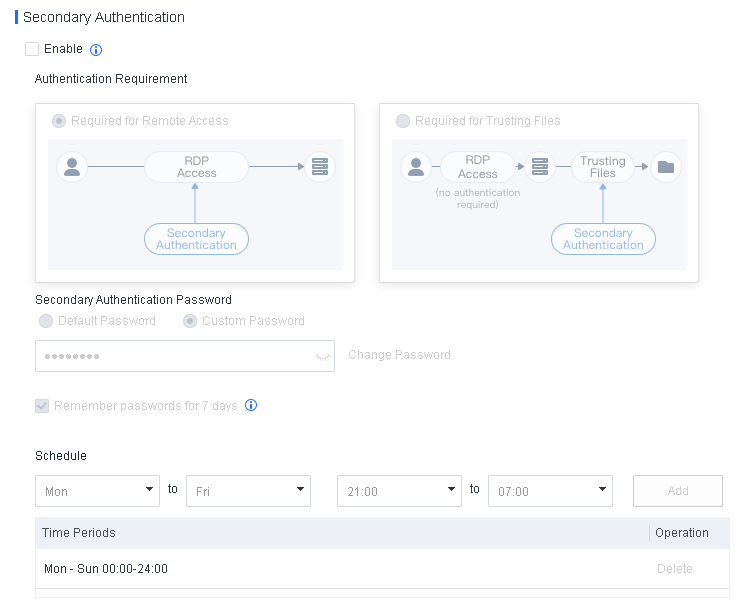
Task: Click server icon in Trusting Files diagram
Action: pyautogui.click(x=540, y=167)
